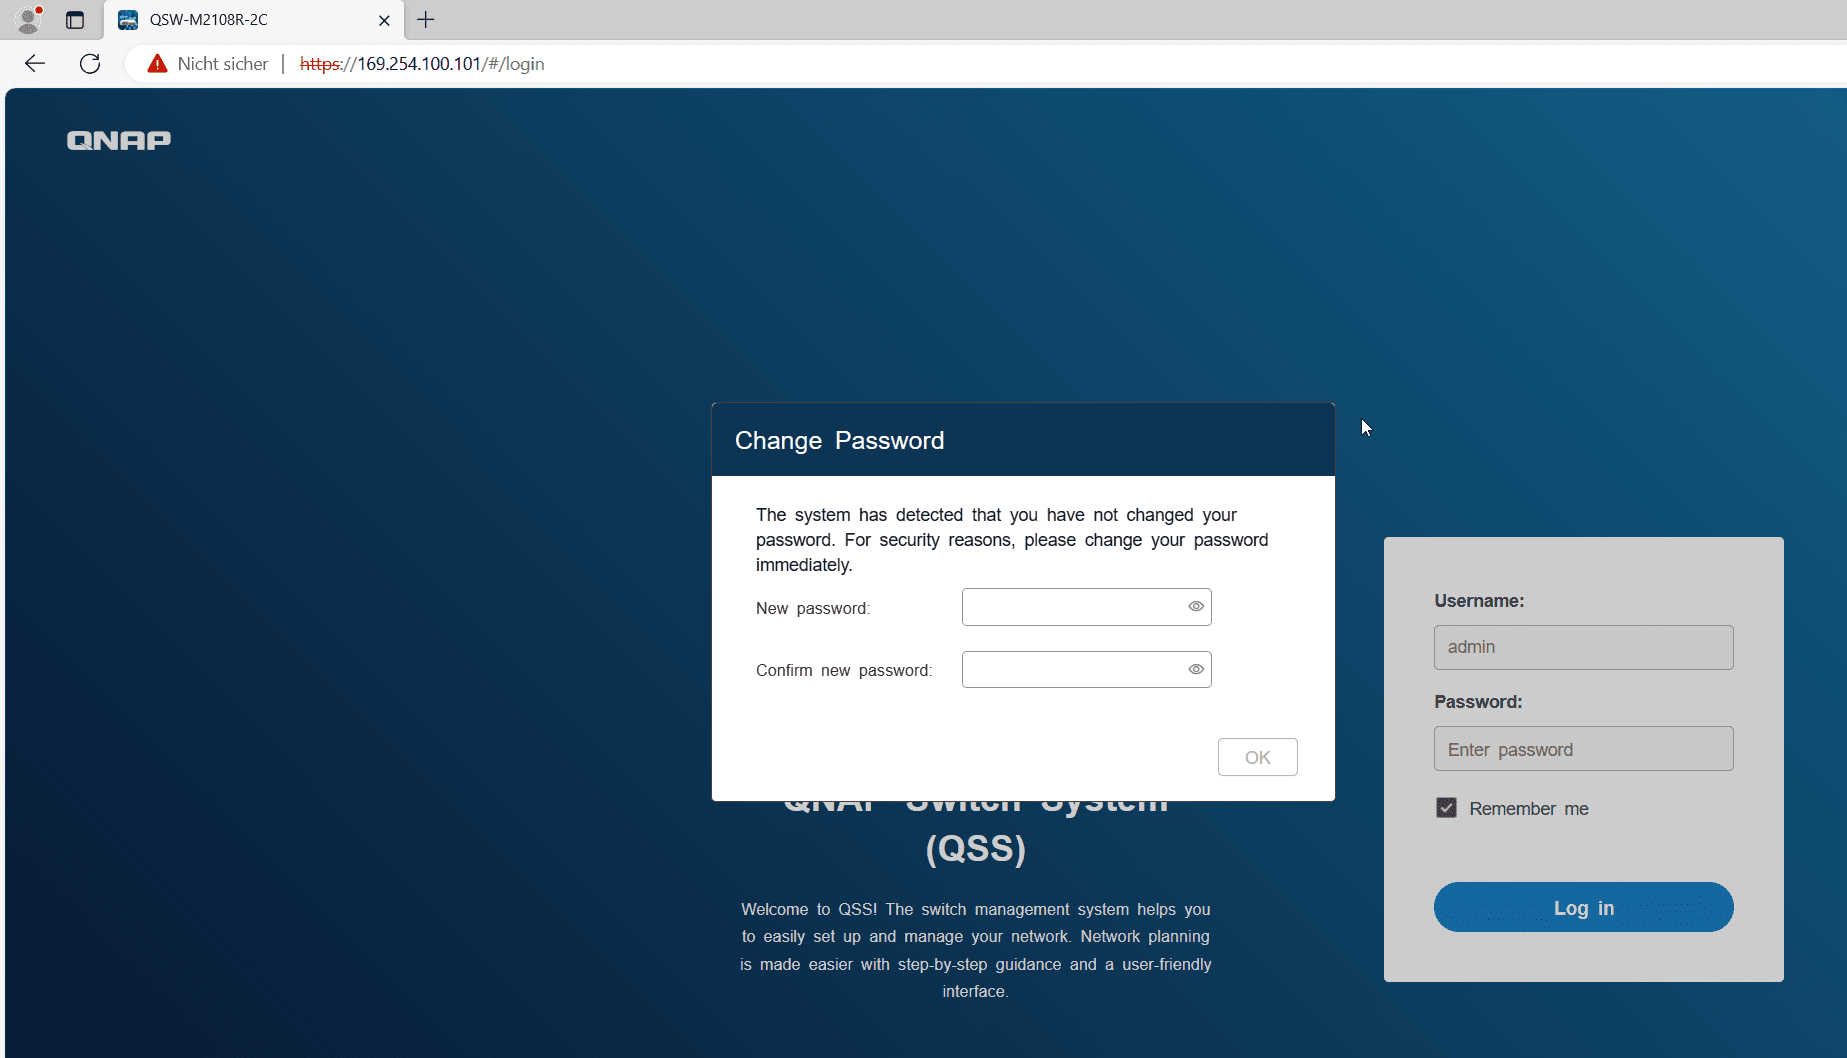Image resolution: width=1847 pixels, height=1058 pixels.
Task: Click the New password: label
Action: coord(813,608)
